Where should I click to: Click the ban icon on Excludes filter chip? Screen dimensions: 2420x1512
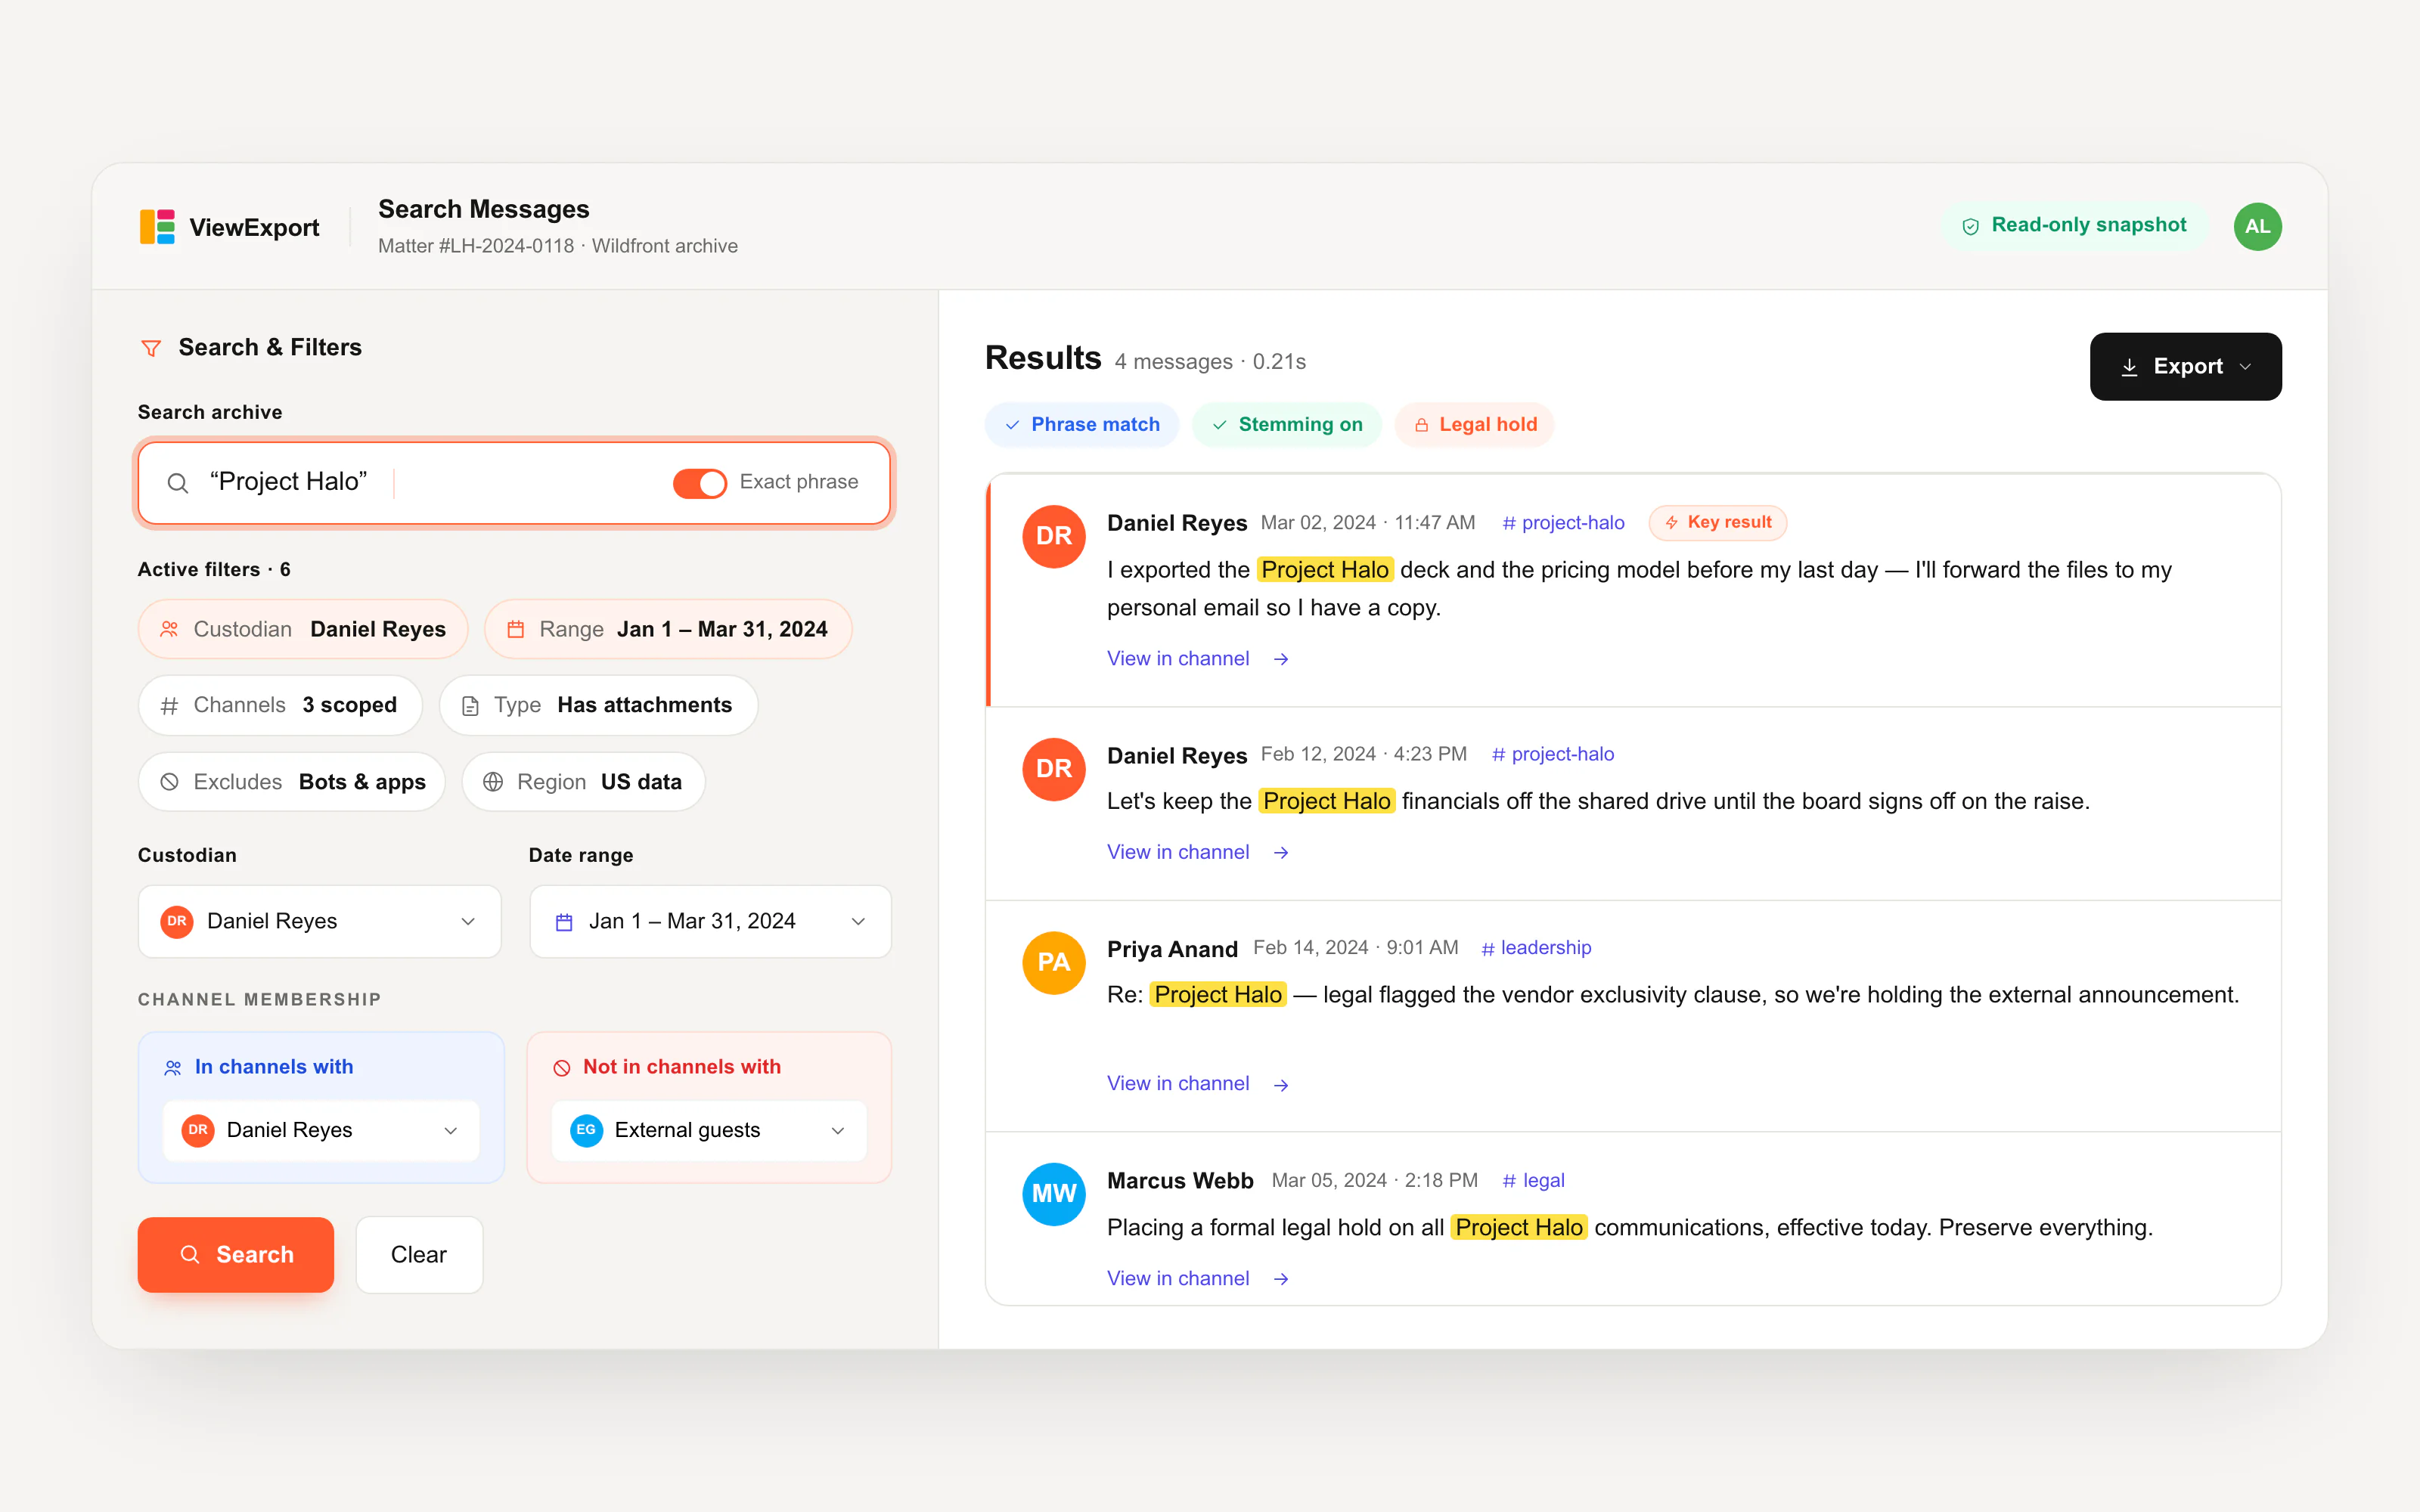point(169,782)
